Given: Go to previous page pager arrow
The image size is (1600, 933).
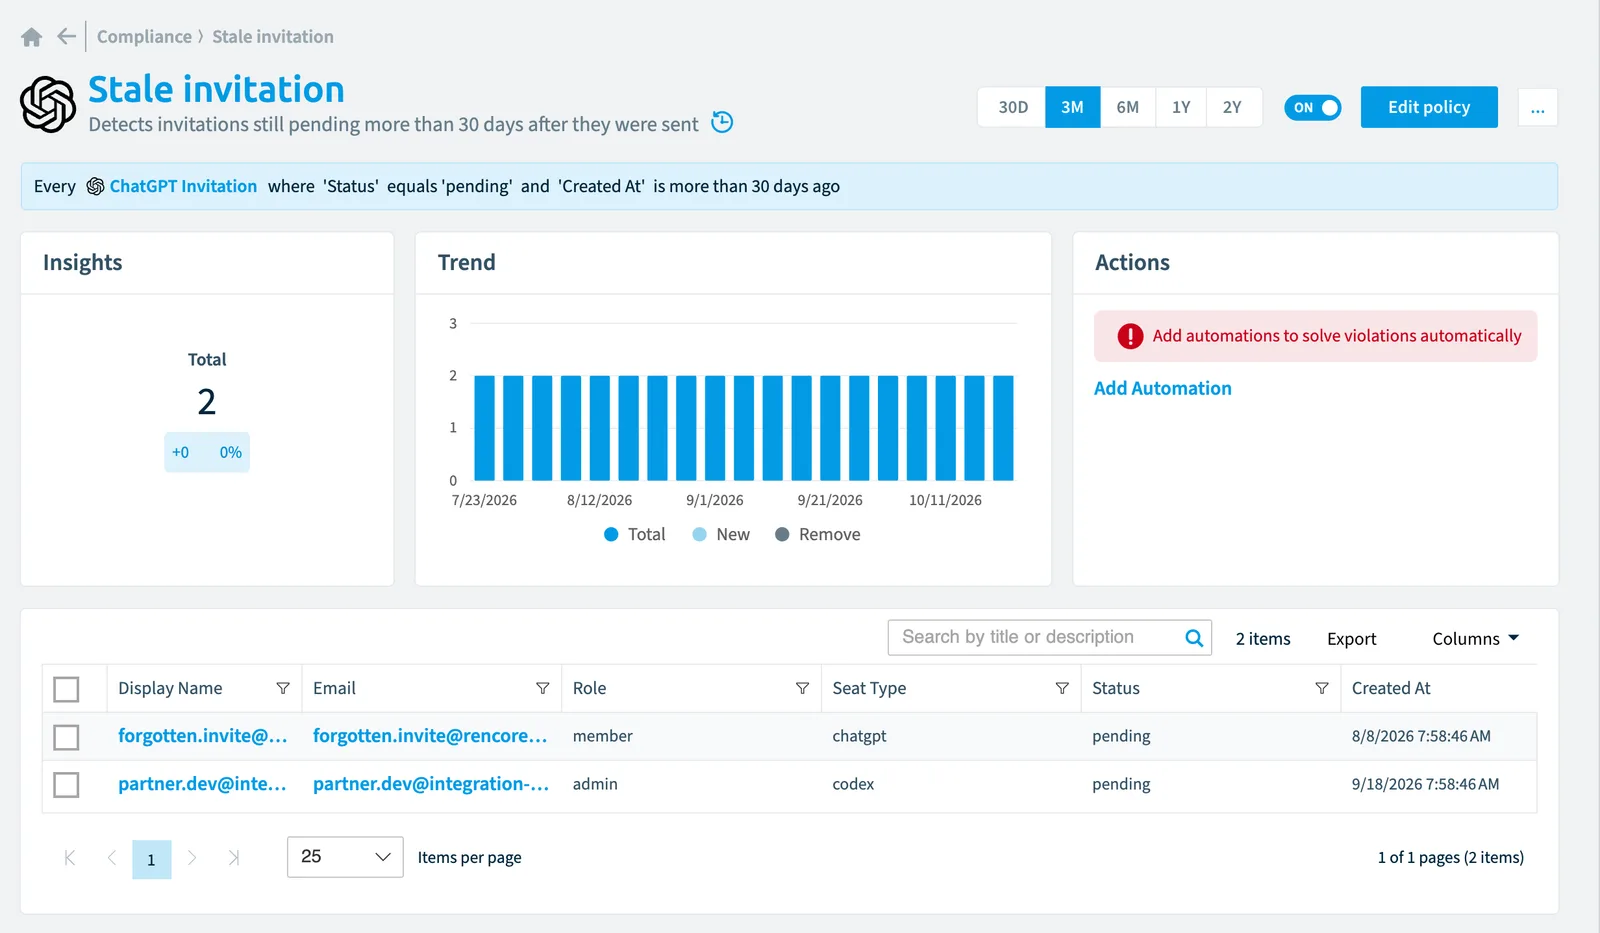Looking at the screenshot, I should click(111, 858).
